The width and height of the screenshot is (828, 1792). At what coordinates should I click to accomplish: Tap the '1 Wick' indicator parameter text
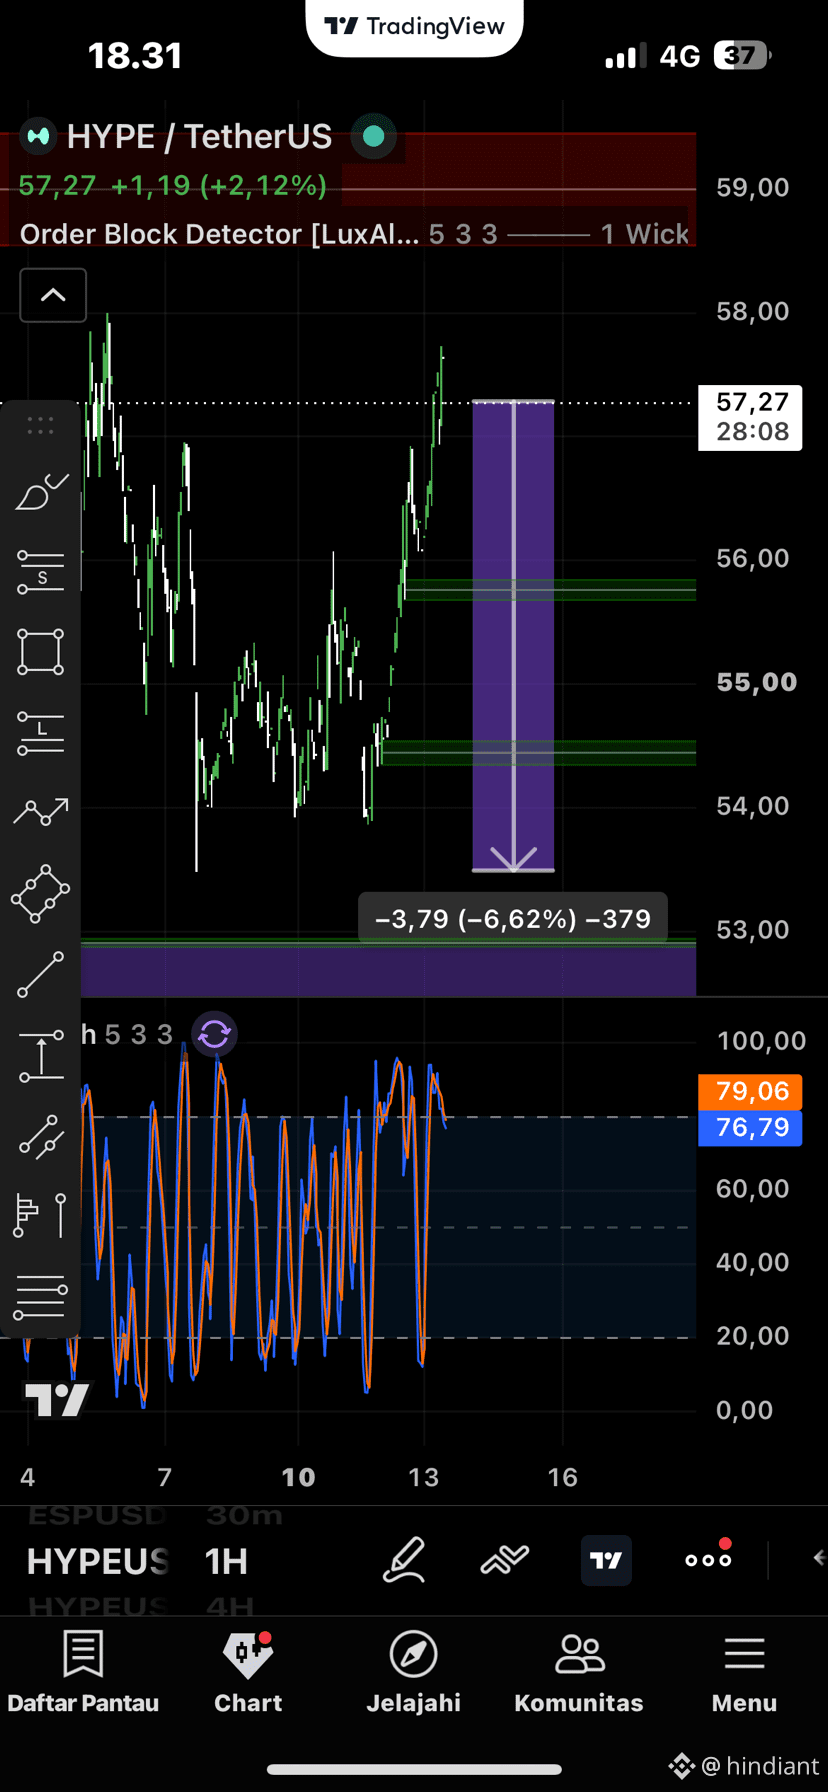click(x=645, y=234)
